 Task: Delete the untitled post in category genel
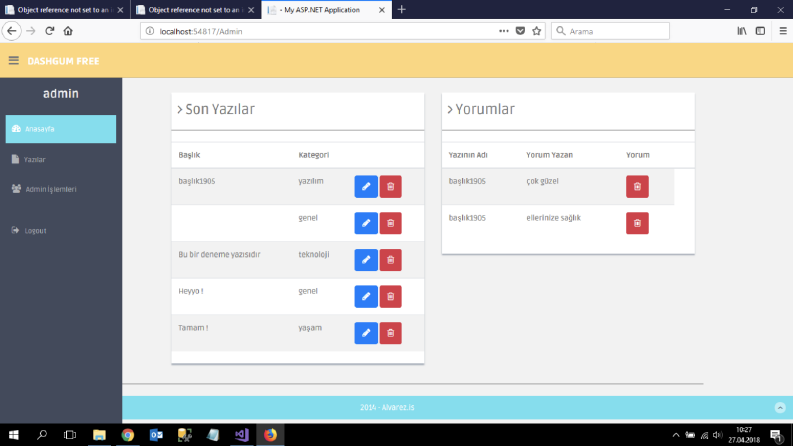(390, 223)
